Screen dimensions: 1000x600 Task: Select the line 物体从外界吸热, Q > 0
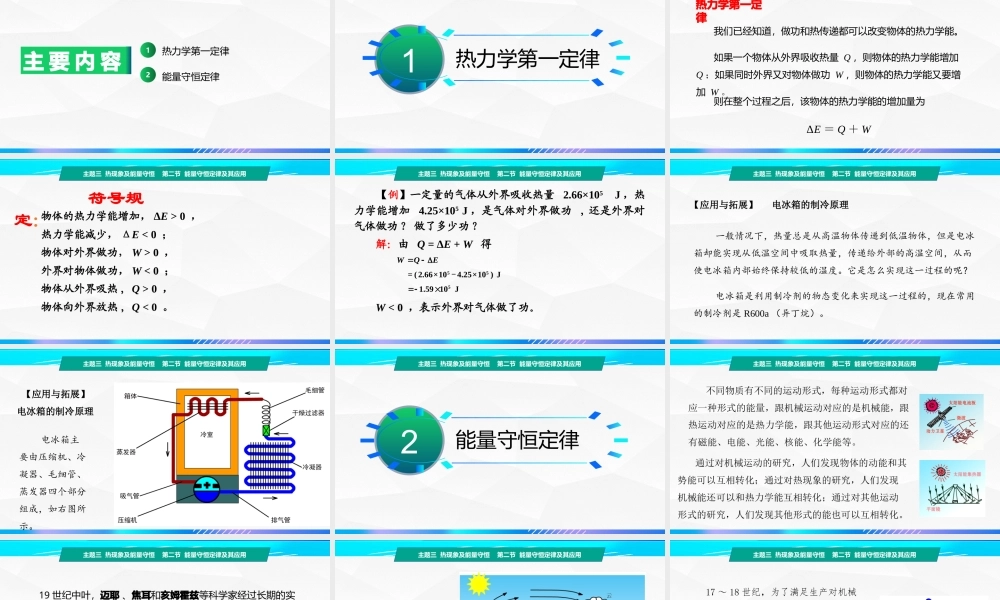tap(103, 289)
